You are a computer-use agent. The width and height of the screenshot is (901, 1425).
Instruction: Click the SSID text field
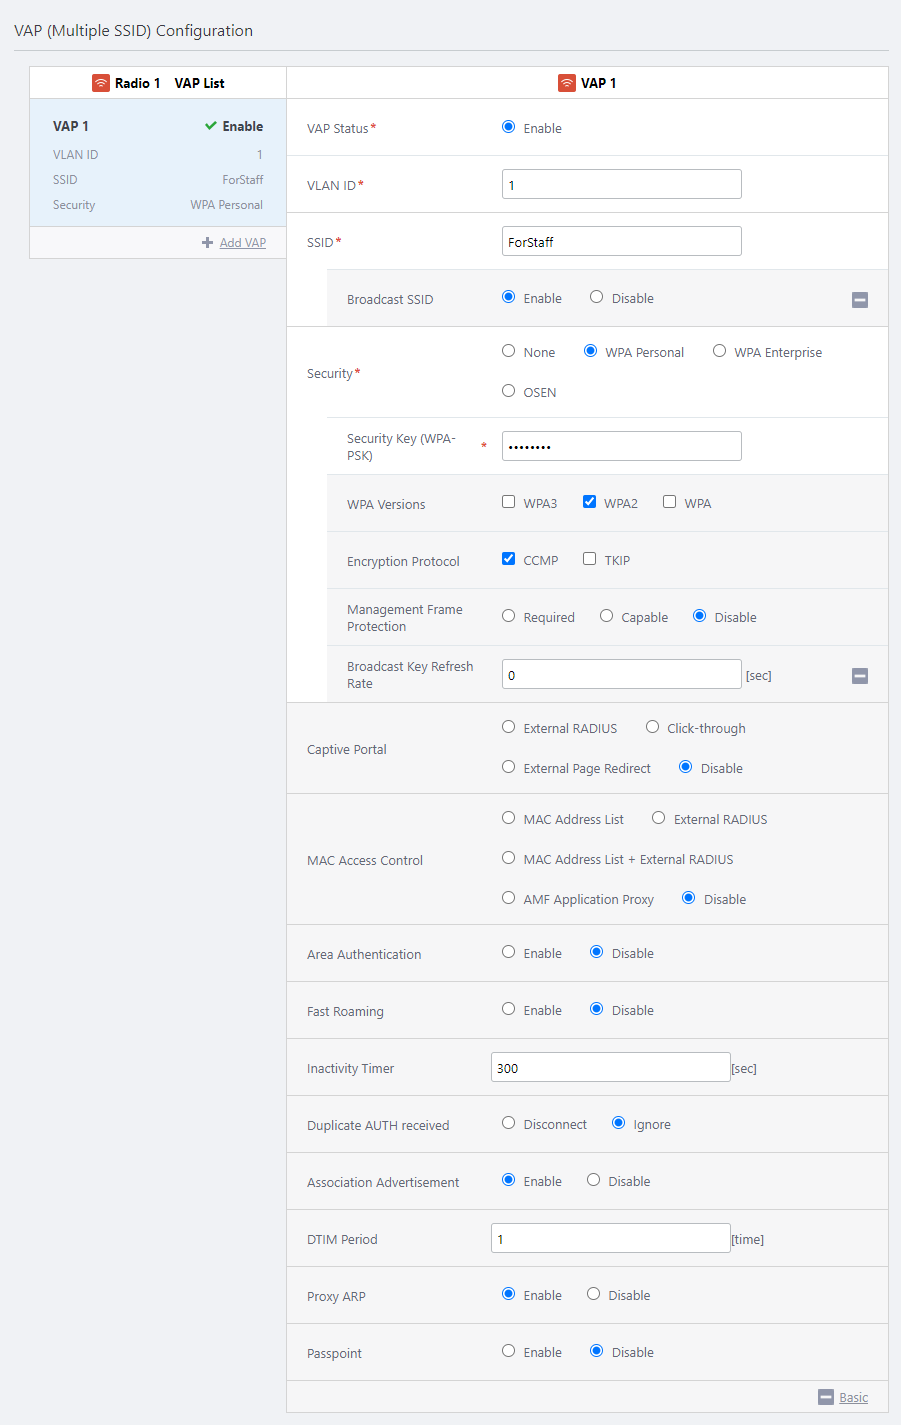[621, 241]
